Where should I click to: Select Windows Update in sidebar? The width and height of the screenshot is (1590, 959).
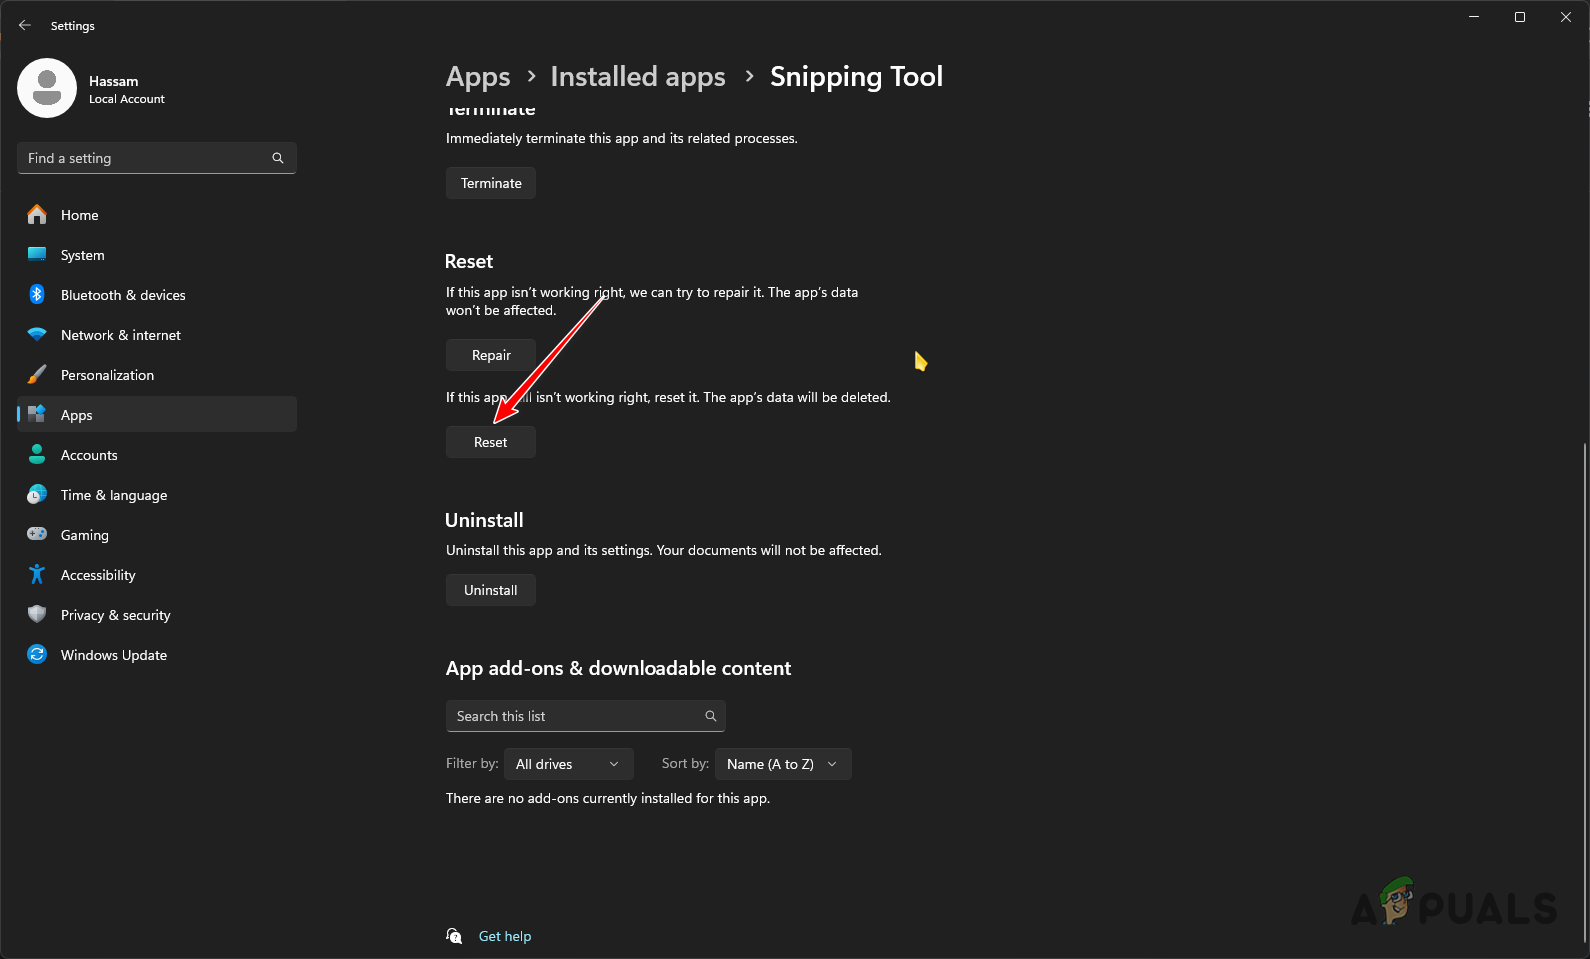(x=157, y=655)
